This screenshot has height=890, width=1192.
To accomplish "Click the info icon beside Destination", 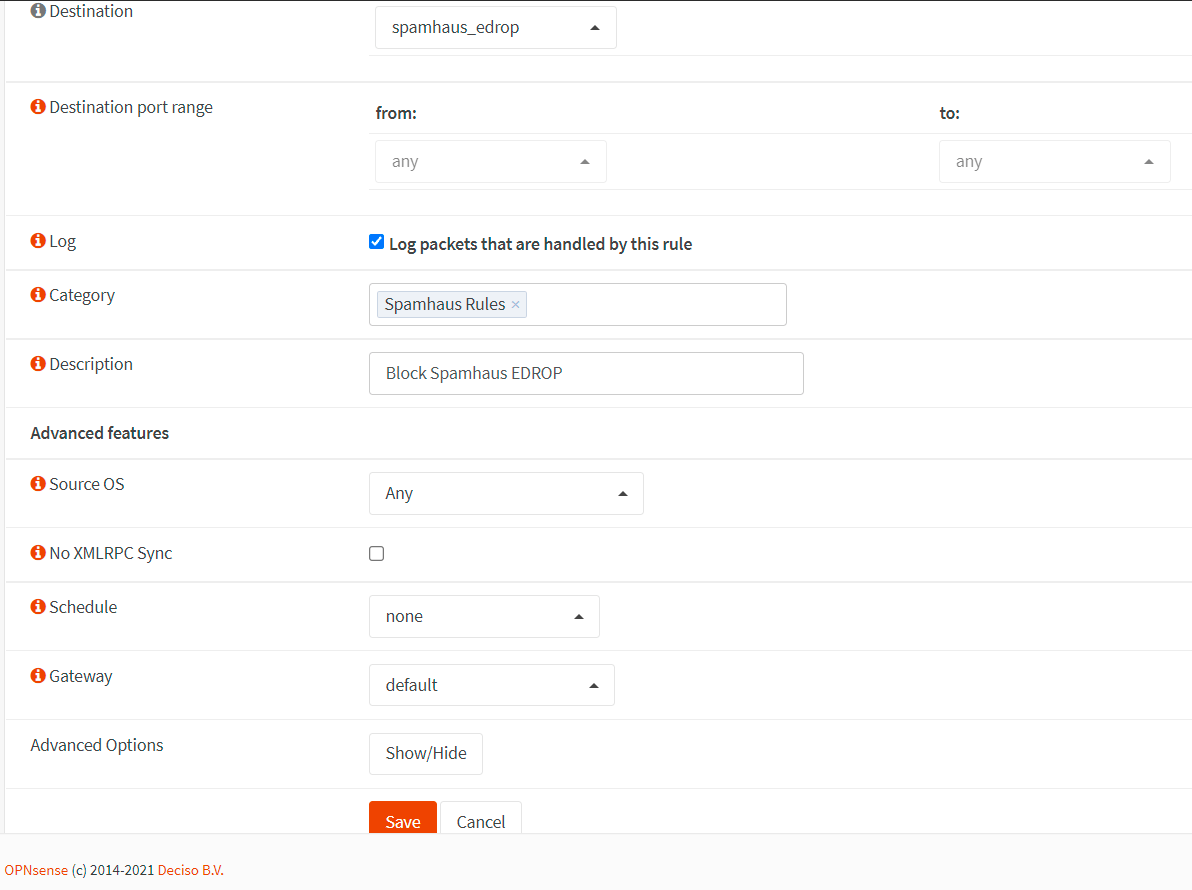I will tap(38, 11).
